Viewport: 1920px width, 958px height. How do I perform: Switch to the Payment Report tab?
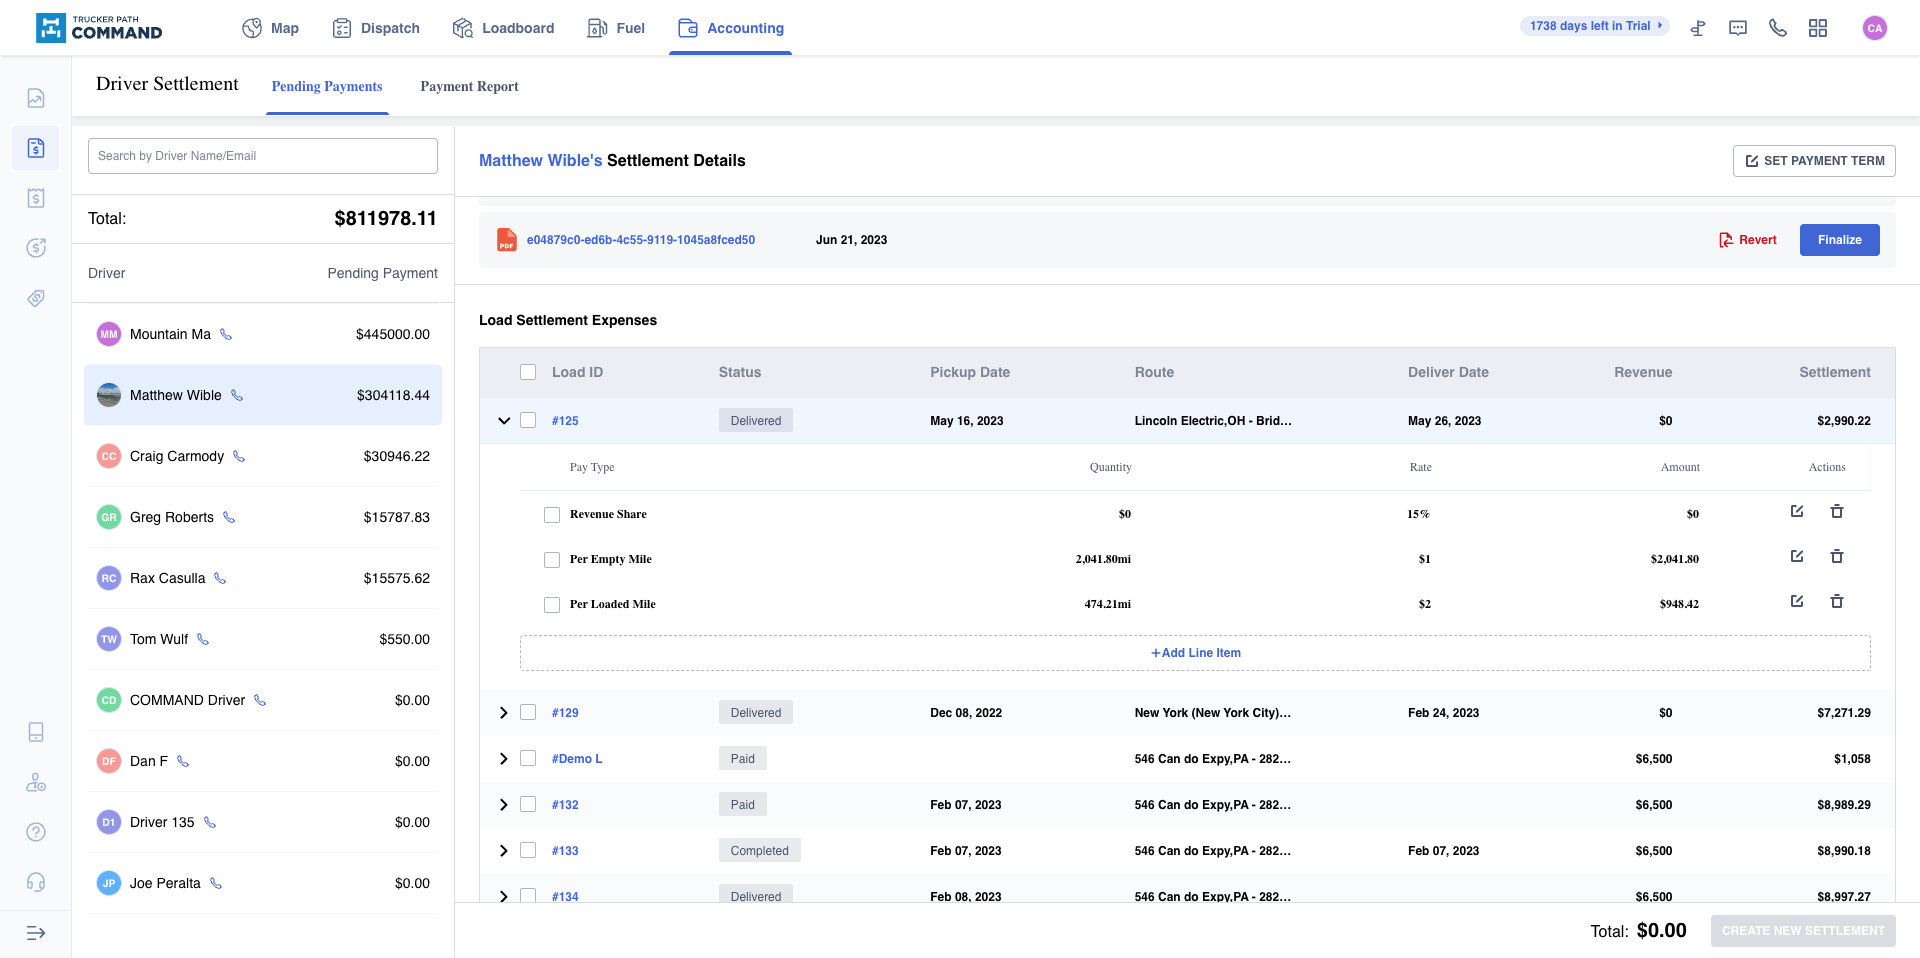469,87
